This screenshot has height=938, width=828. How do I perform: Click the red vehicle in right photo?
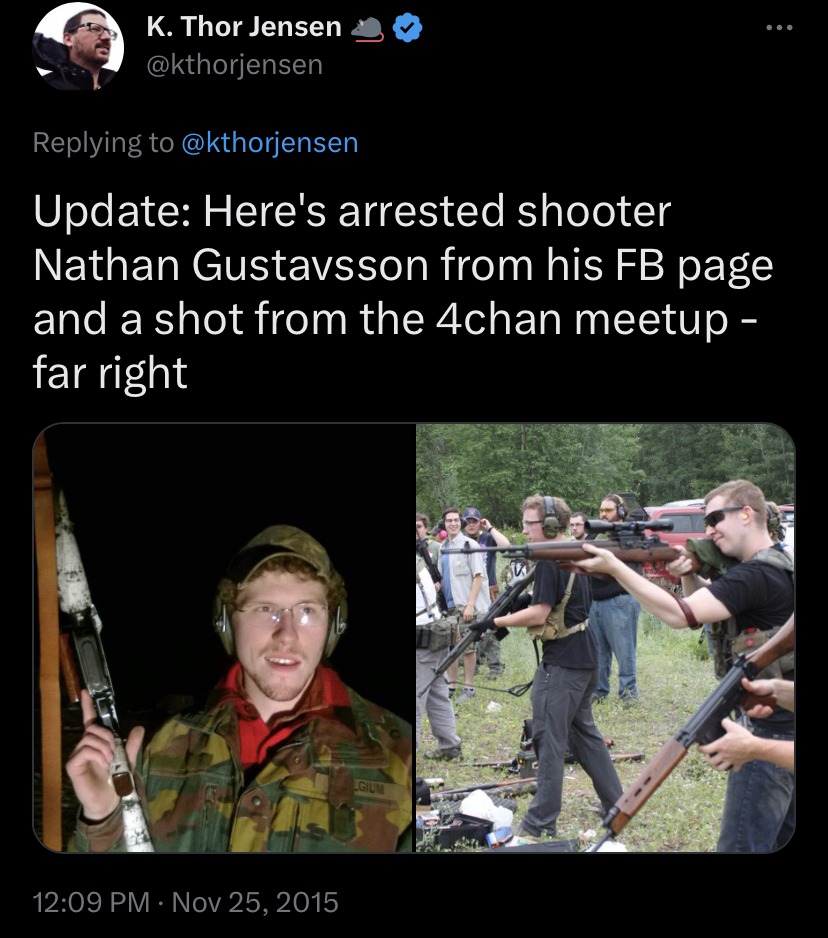pos(676,532)
